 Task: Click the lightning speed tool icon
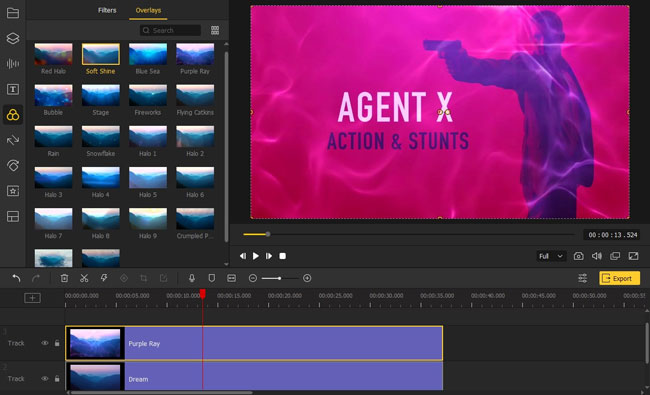tap(104, 278)
